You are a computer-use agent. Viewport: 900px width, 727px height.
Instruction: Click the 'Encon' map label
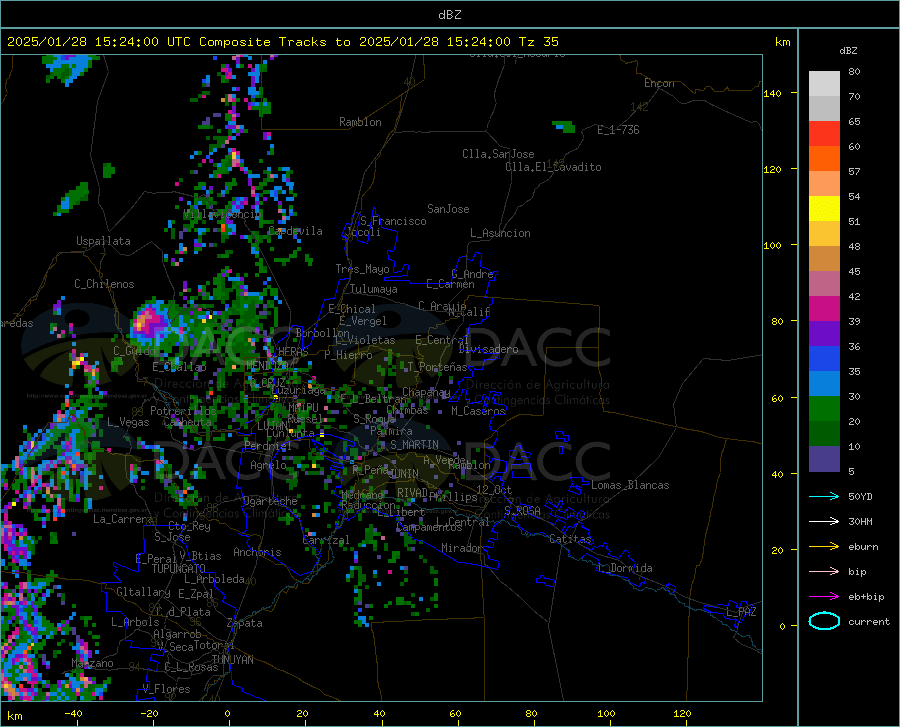[659, 83]
